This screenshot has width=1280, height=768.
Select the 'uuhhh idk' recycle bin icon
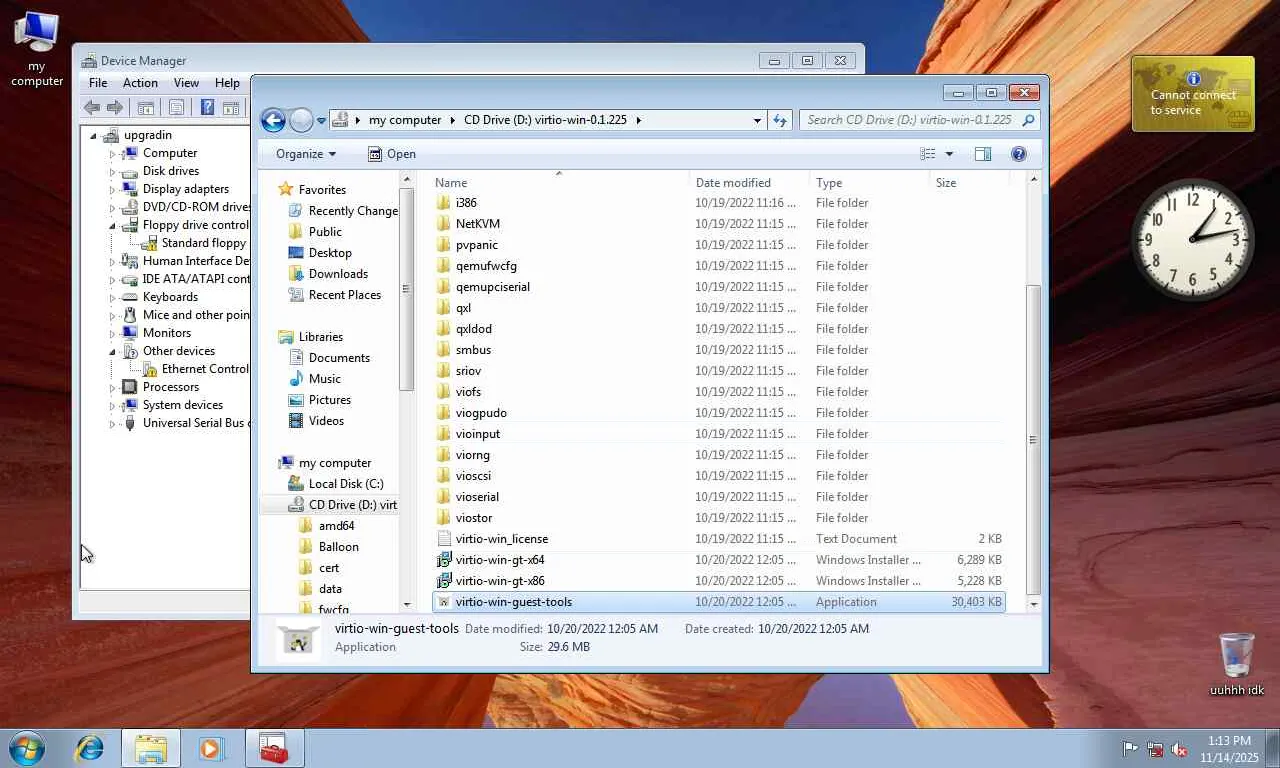pyautogui.click(x=1237, y=664)
